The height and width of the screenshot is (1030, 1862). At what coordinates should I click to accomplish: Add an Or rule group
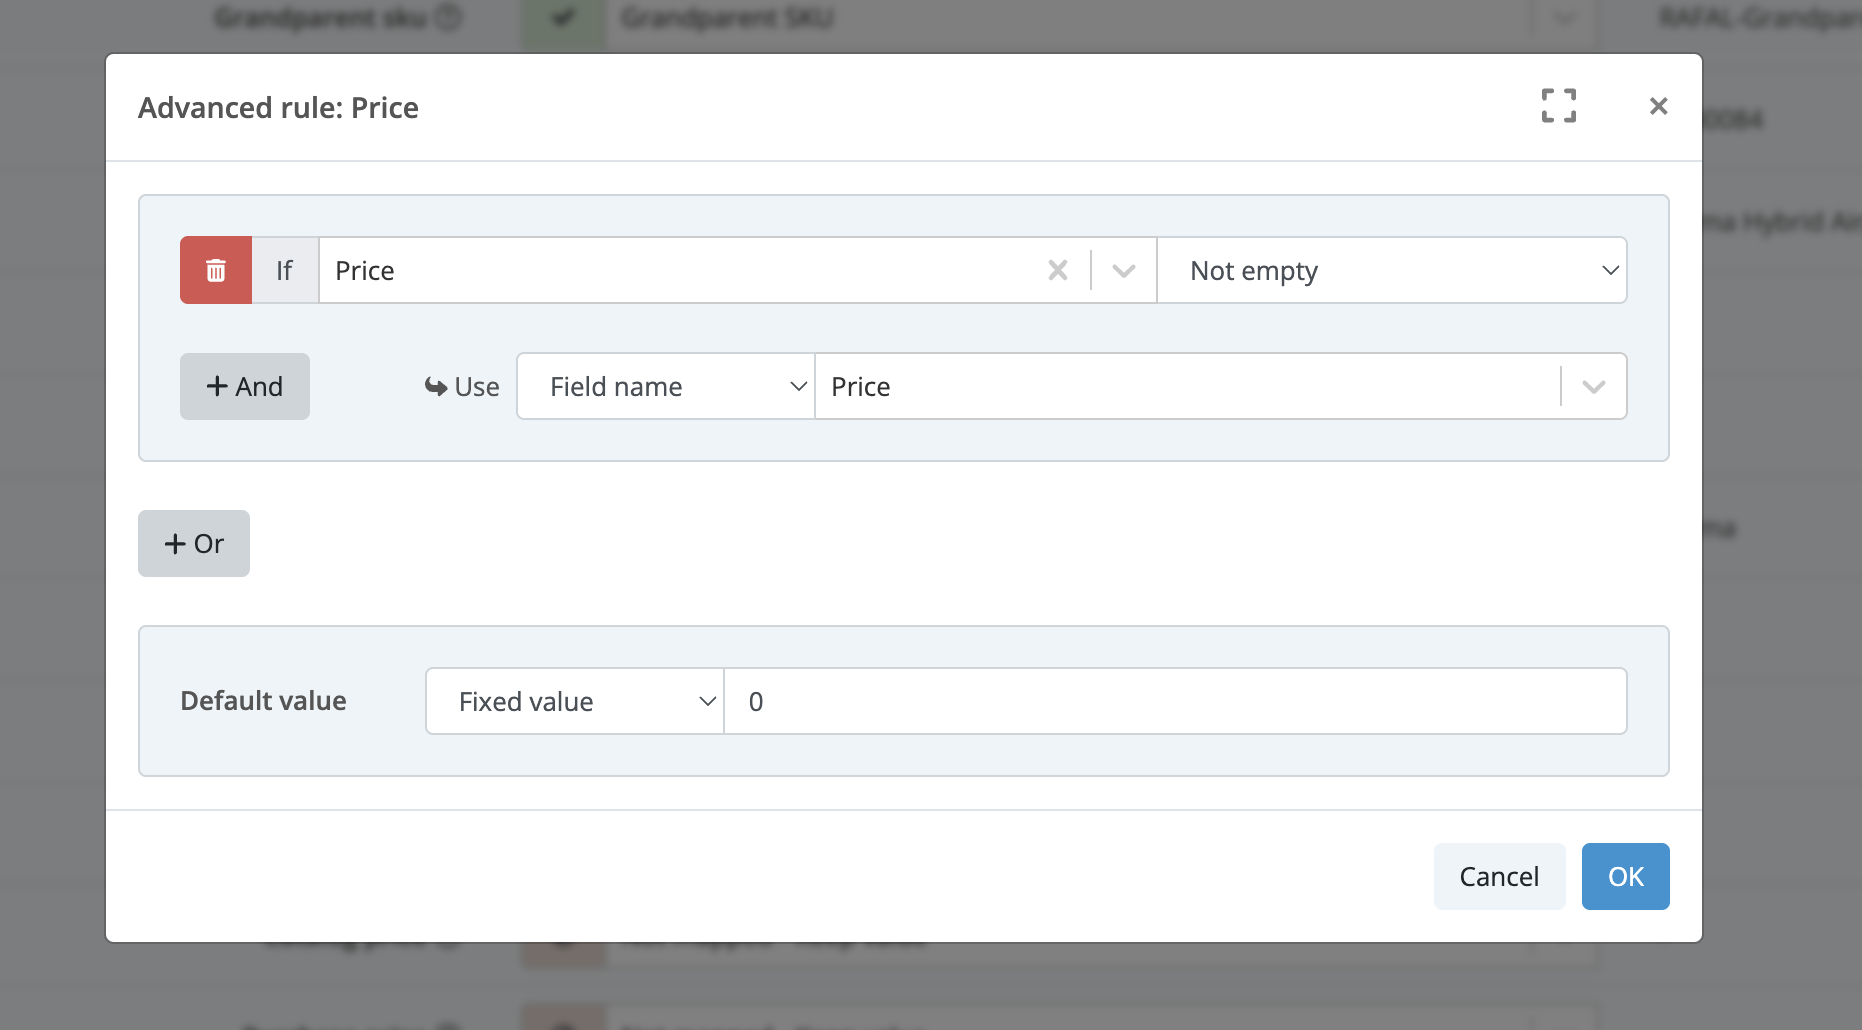(194, 543)
